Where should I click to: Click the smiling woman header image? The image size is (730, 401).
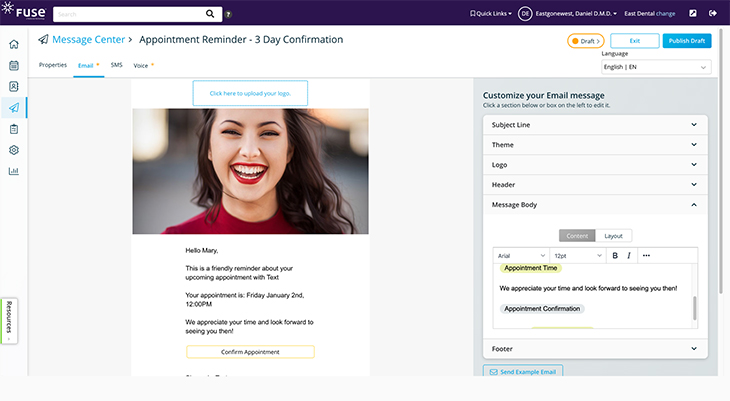click(x=250, y=171)
